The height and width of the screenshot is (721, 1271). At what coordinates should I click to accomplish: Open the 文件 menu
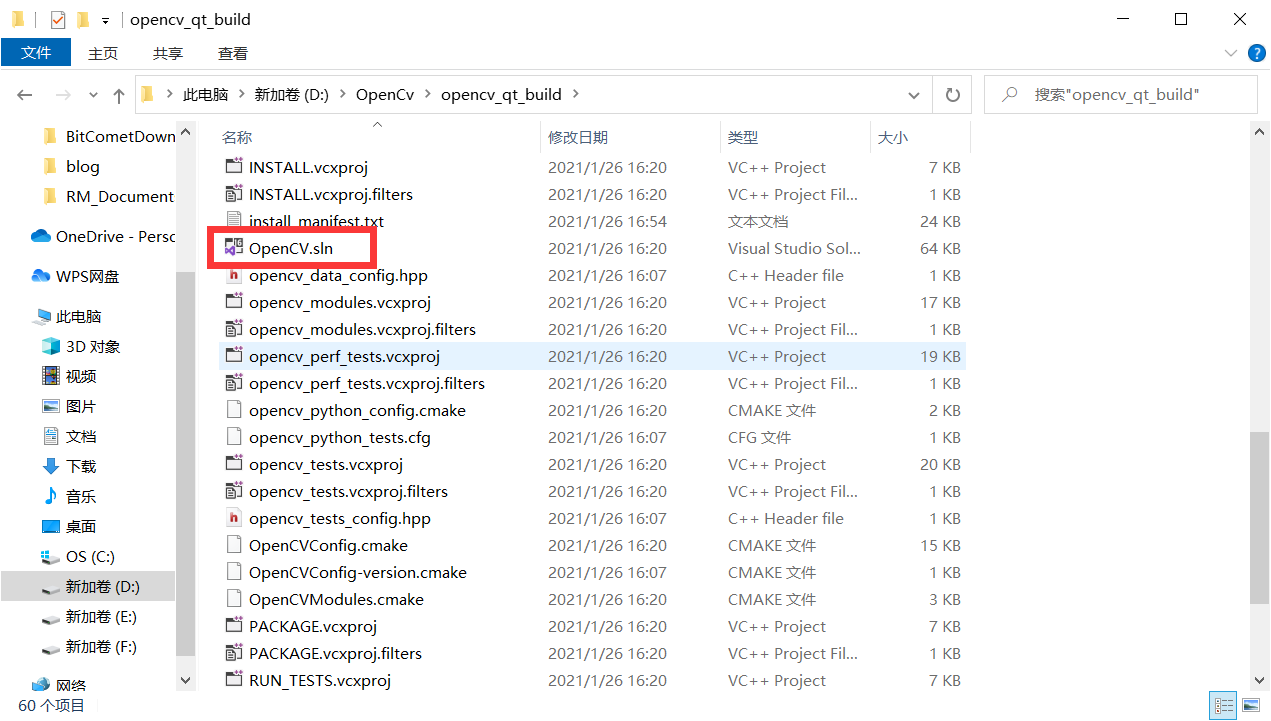36,53
